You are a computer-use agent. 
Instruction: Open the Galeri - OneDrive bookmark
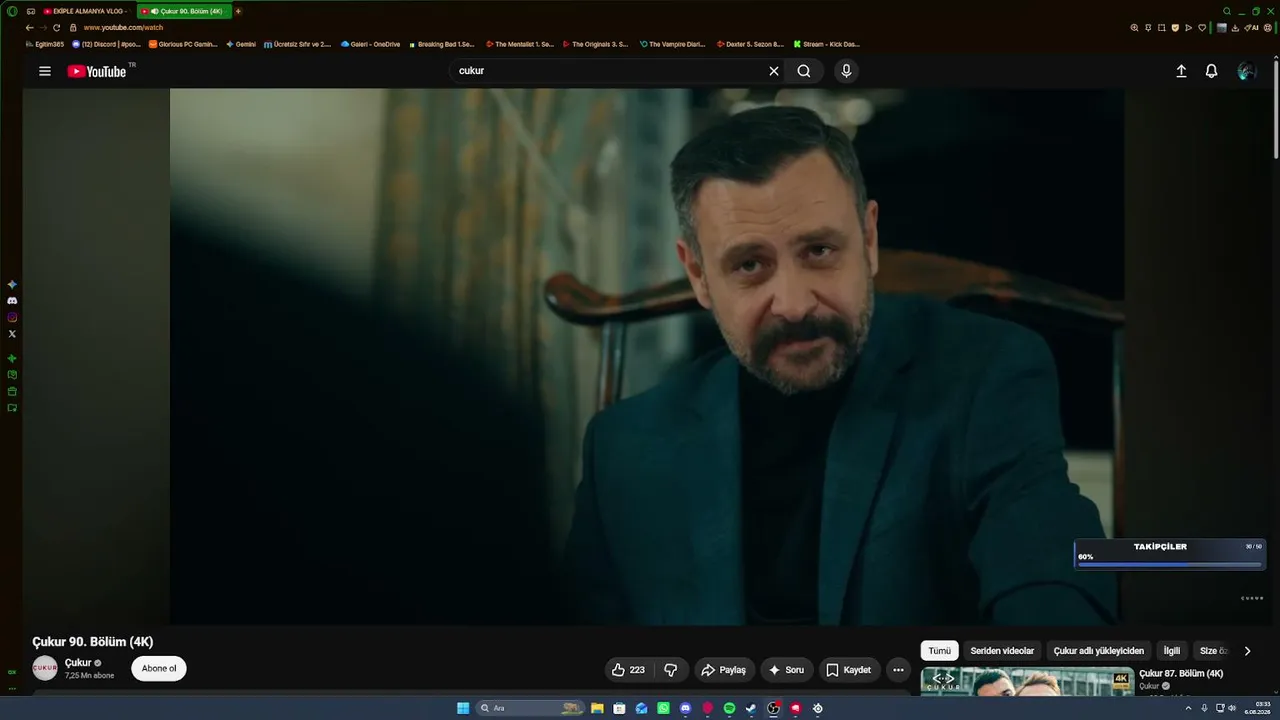click(370, 44)
